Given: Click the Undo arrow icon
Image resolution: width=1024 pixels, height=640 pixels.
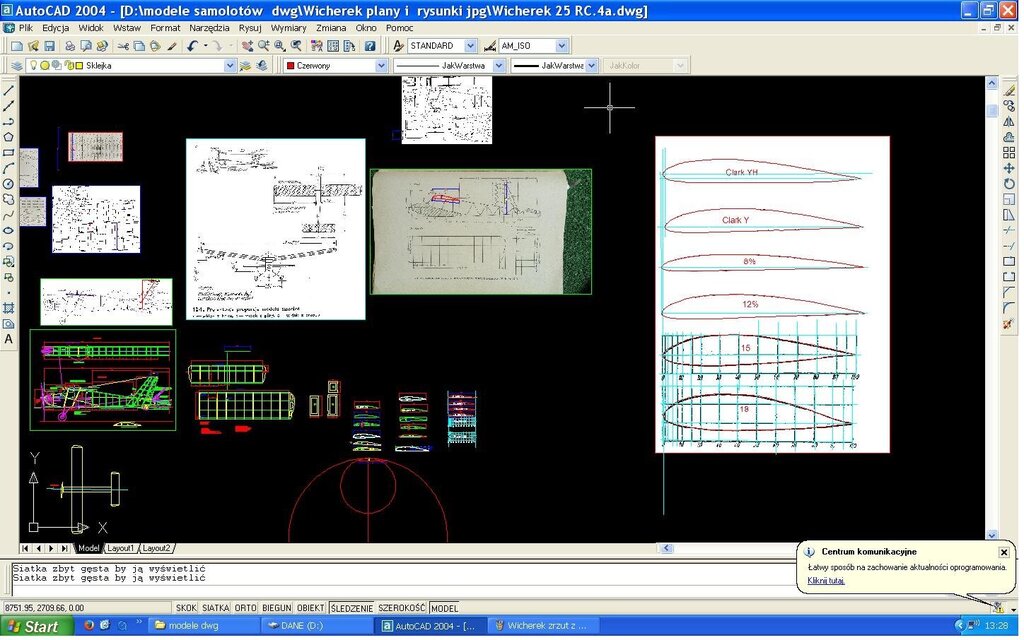Looking at the screenshot, I should click(192, 46).
